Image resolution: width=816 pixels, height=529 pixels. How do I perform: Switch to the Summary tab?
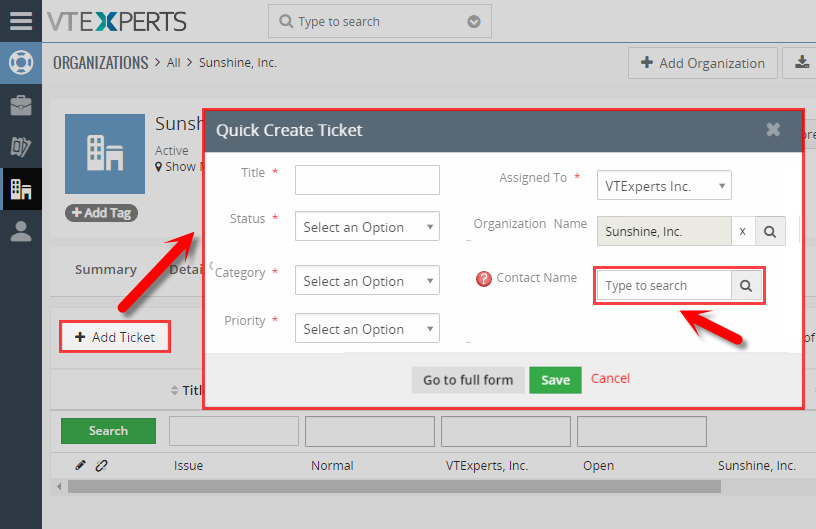[106, 269]
